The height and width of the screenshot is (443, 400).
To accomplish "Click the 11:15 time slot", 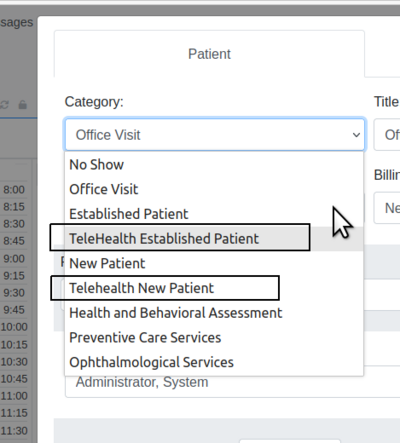I will (14, 413).
